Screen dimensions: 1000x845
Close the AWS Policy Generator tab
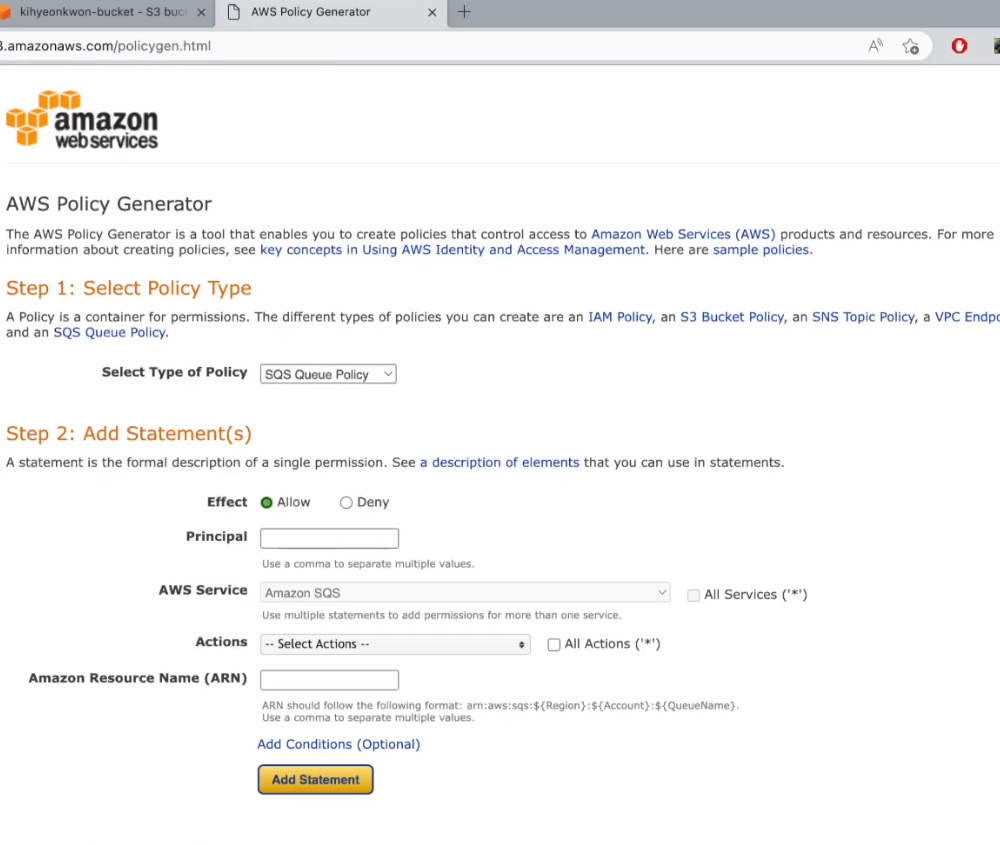click(x=432, y=12)
